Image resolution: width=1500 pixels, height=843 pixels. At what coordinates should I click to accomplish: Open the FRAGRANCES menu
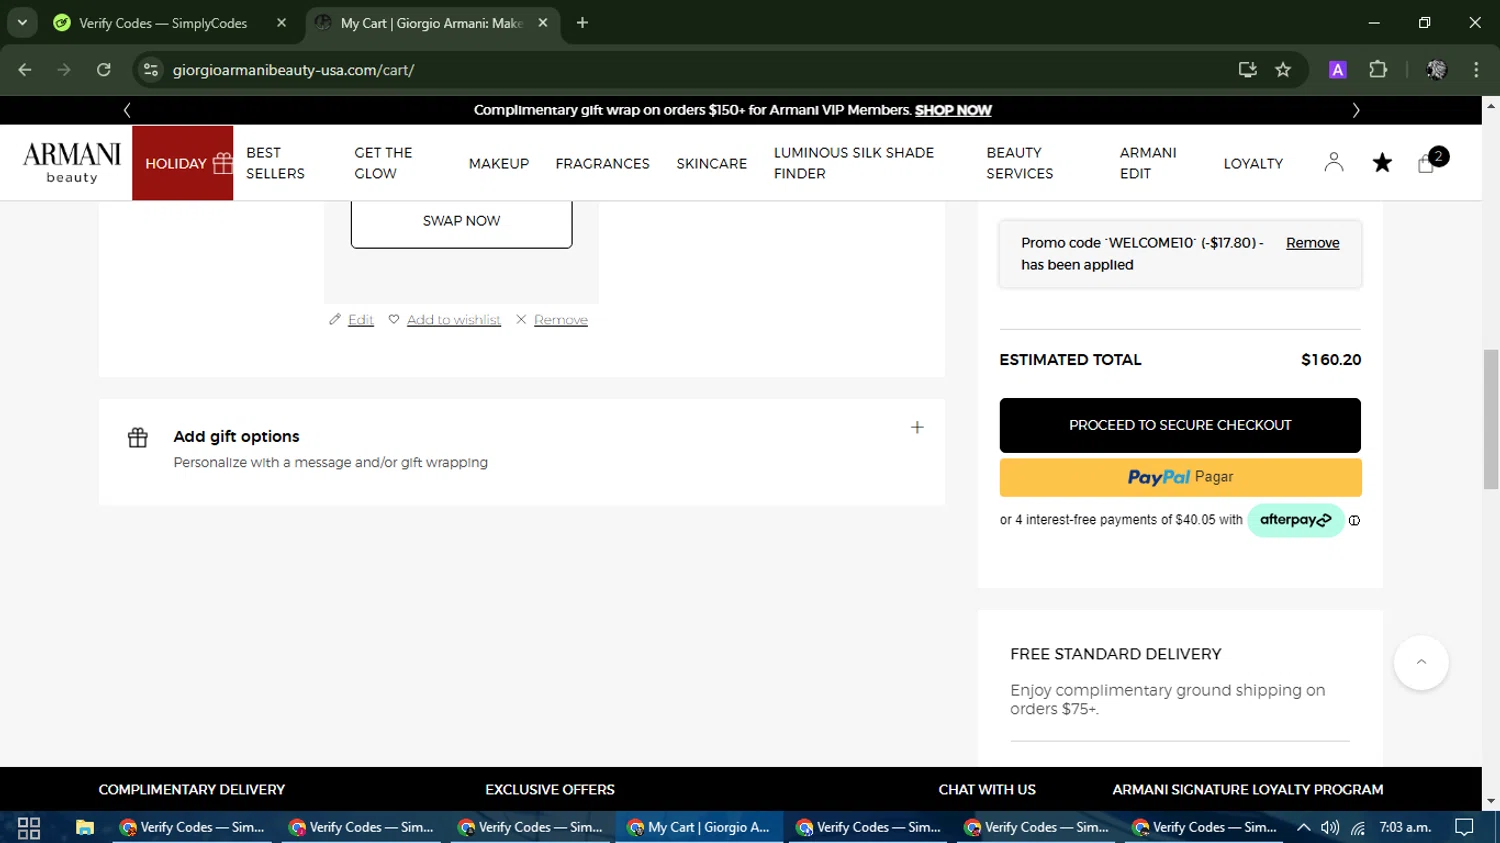click(603, 163)
